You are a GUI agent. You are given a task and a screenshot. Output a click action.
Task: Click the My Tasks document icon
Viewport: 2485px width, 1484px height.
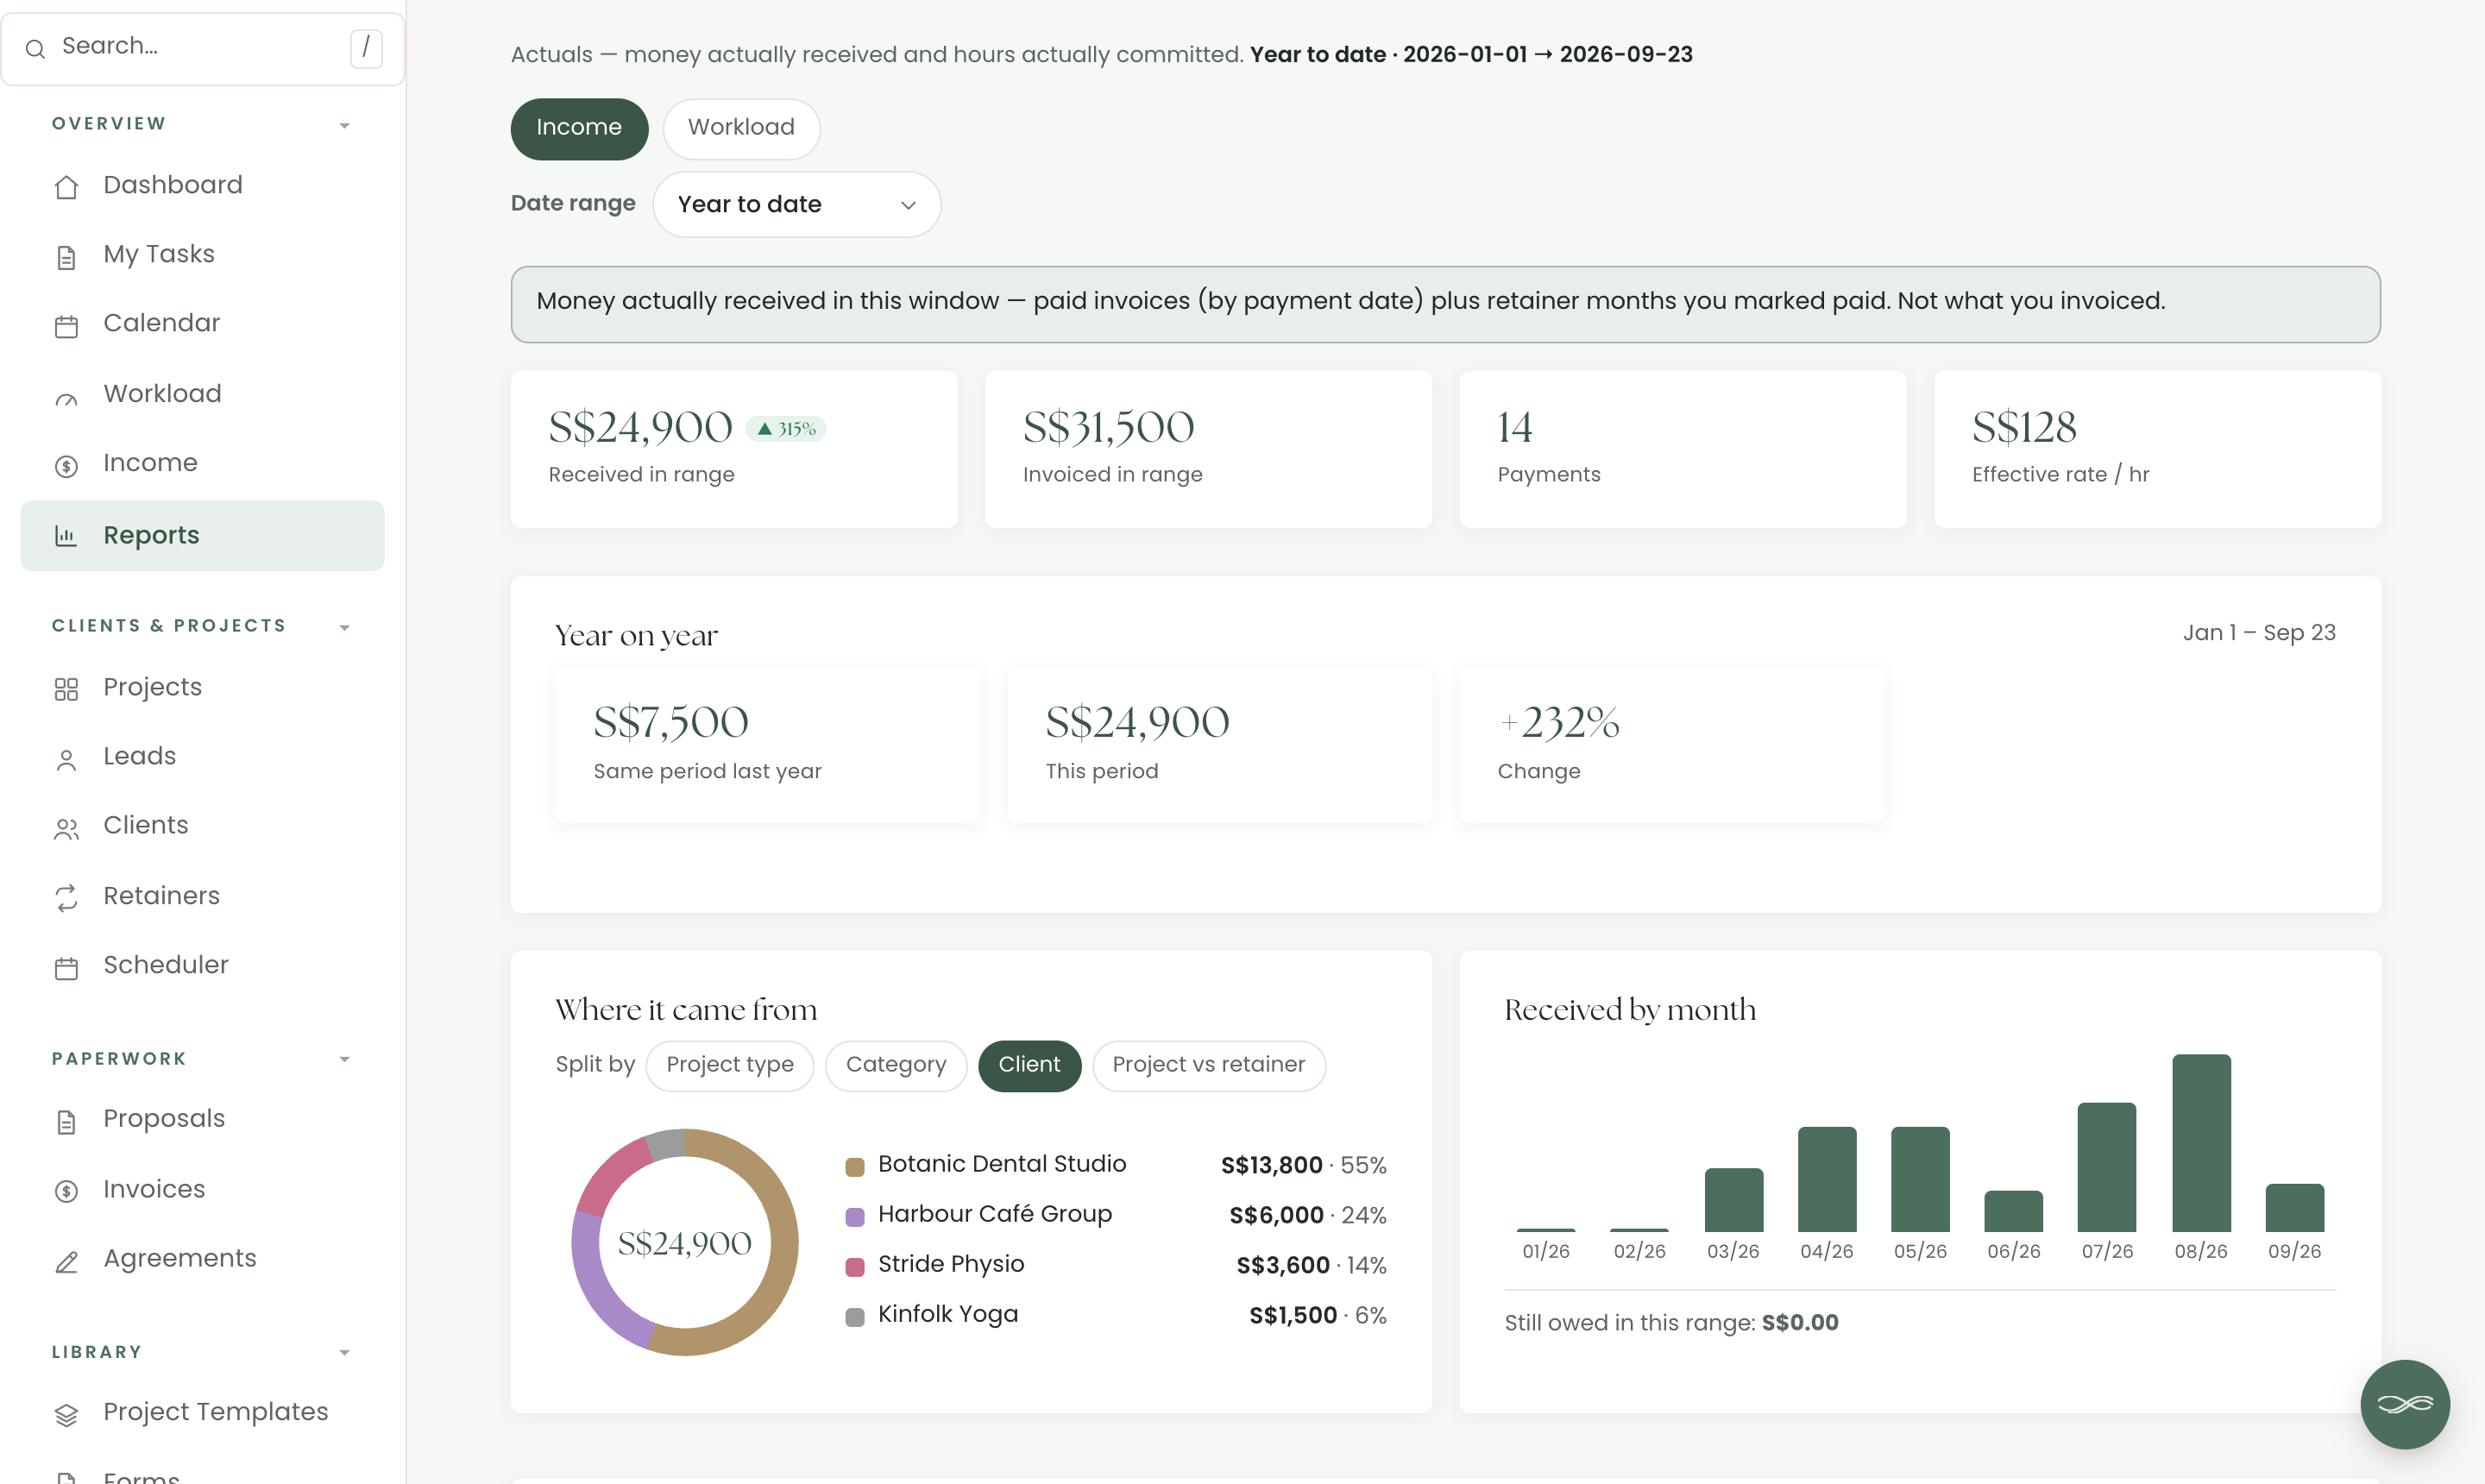point(66,257)
